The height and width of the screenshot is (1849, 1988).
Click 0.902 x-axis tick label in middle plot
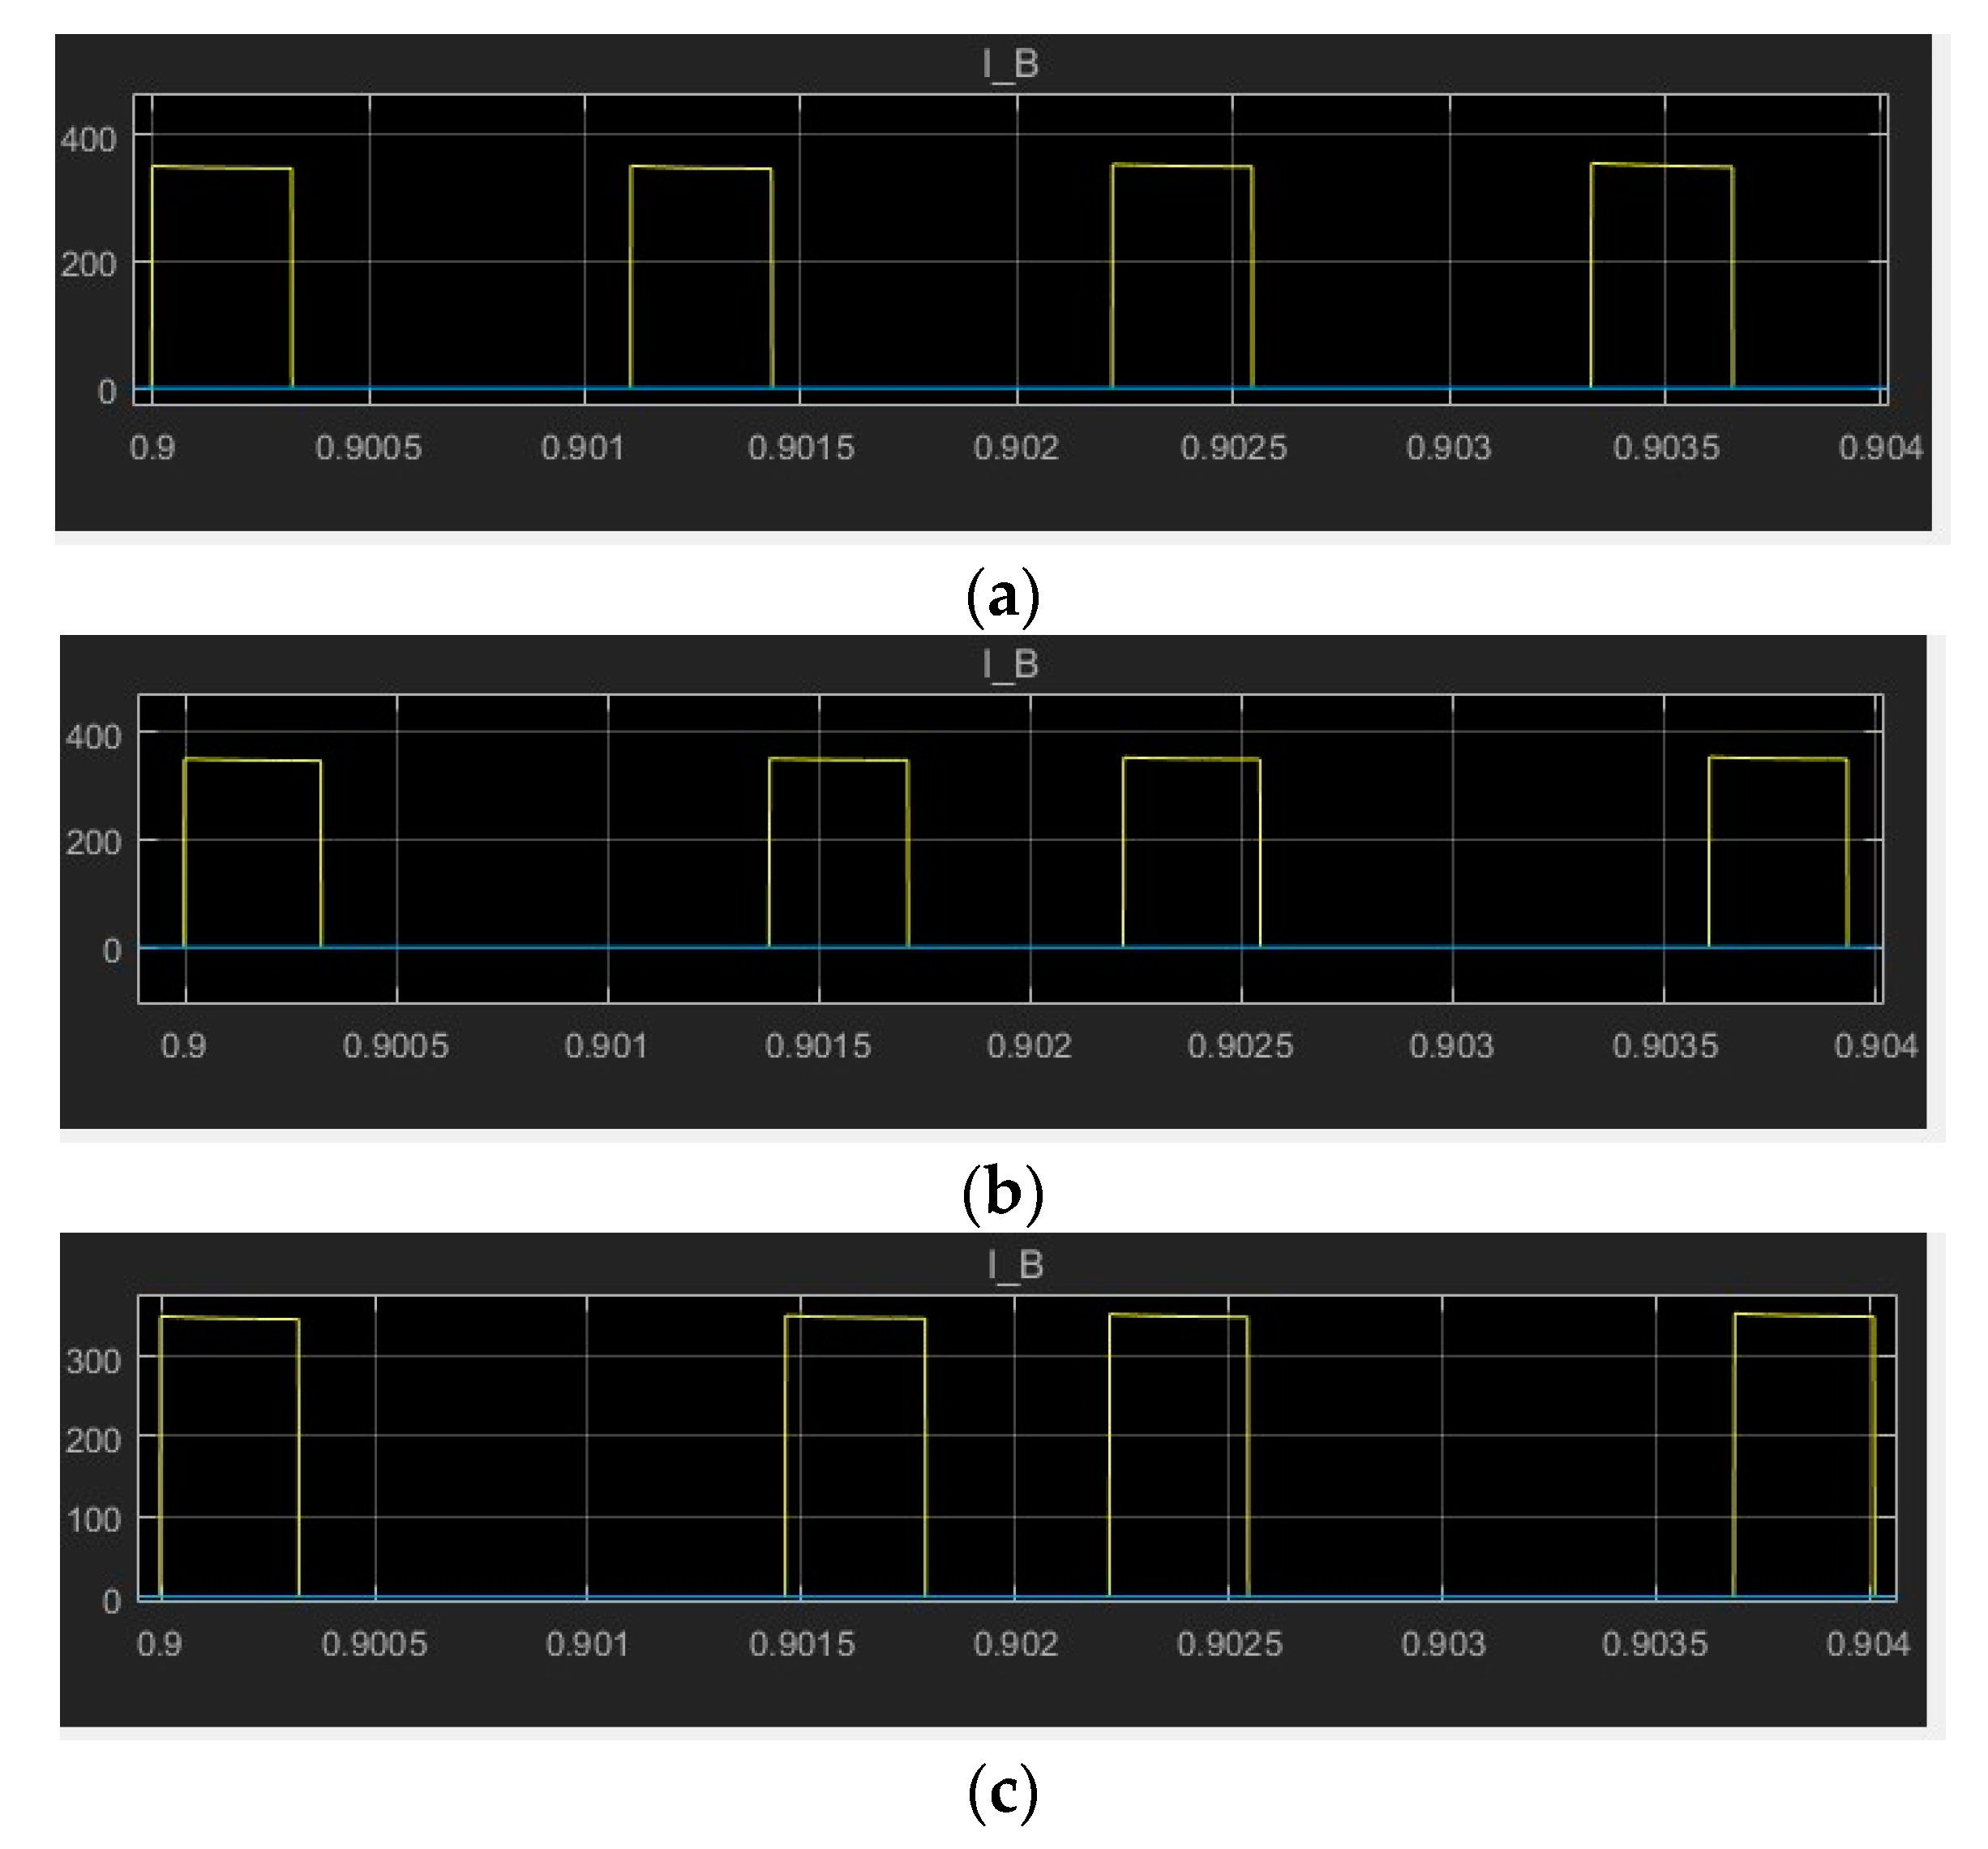point(1029,1046)
